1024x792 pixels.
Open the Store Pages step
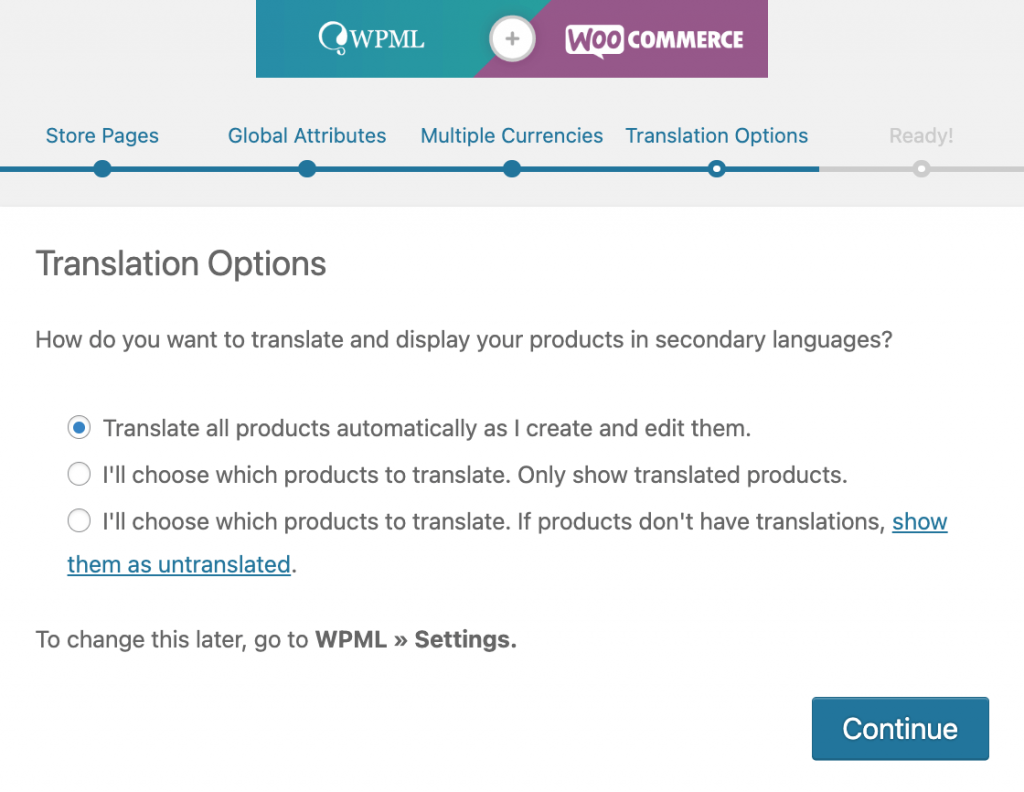click(102, 136)
